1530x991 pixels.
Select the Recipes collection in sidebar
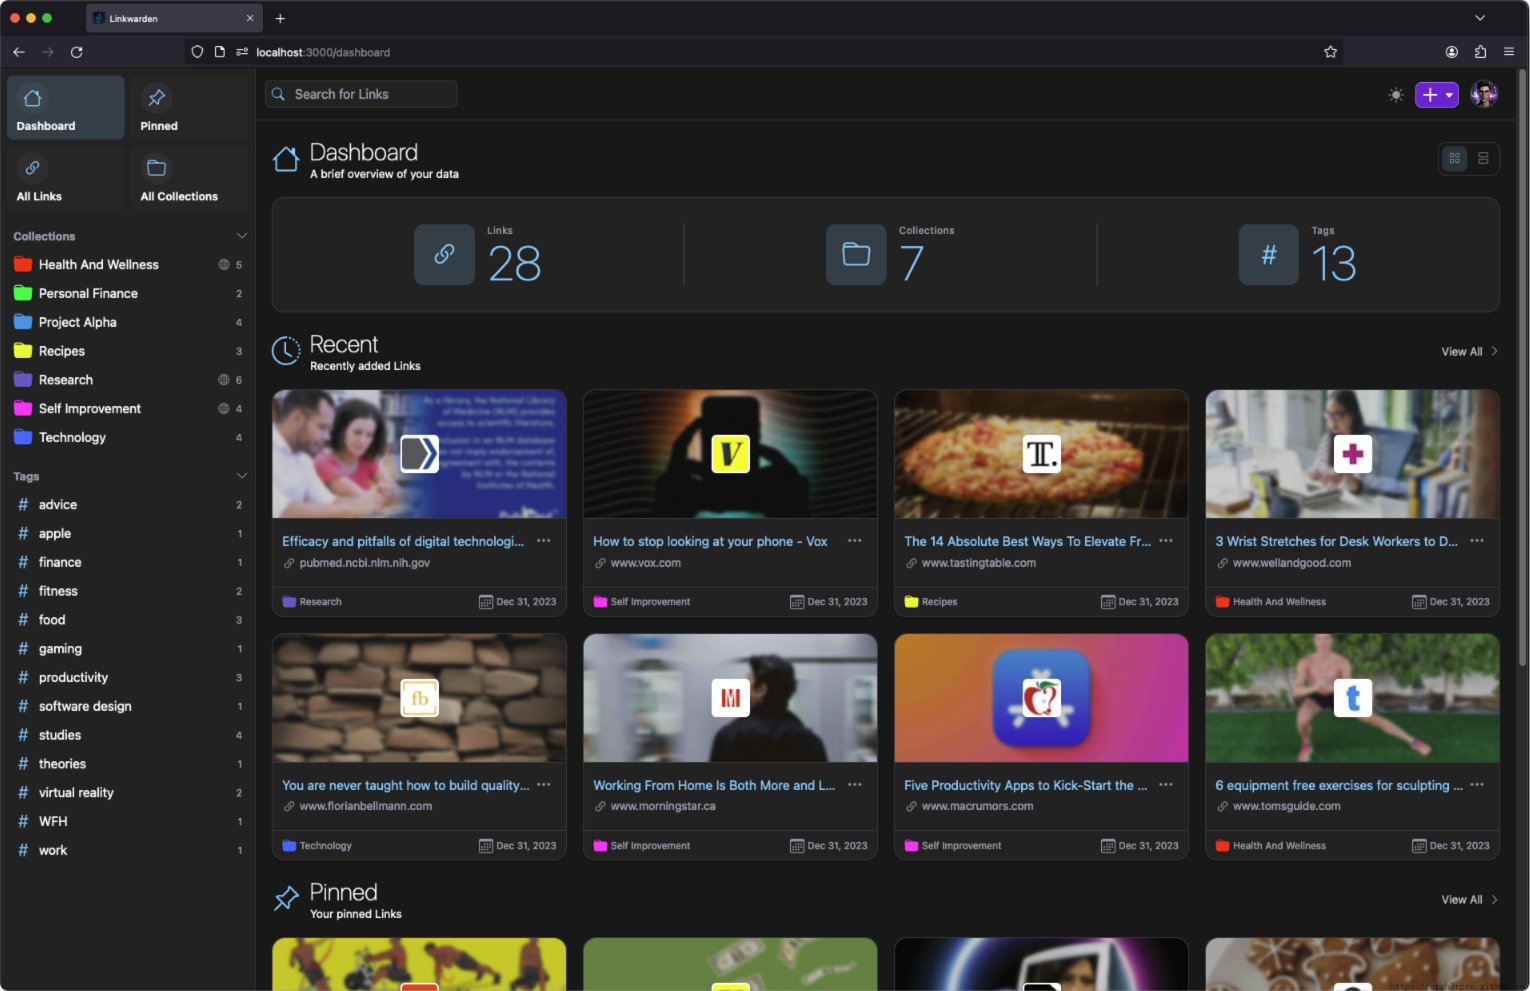tap(128, 351)
